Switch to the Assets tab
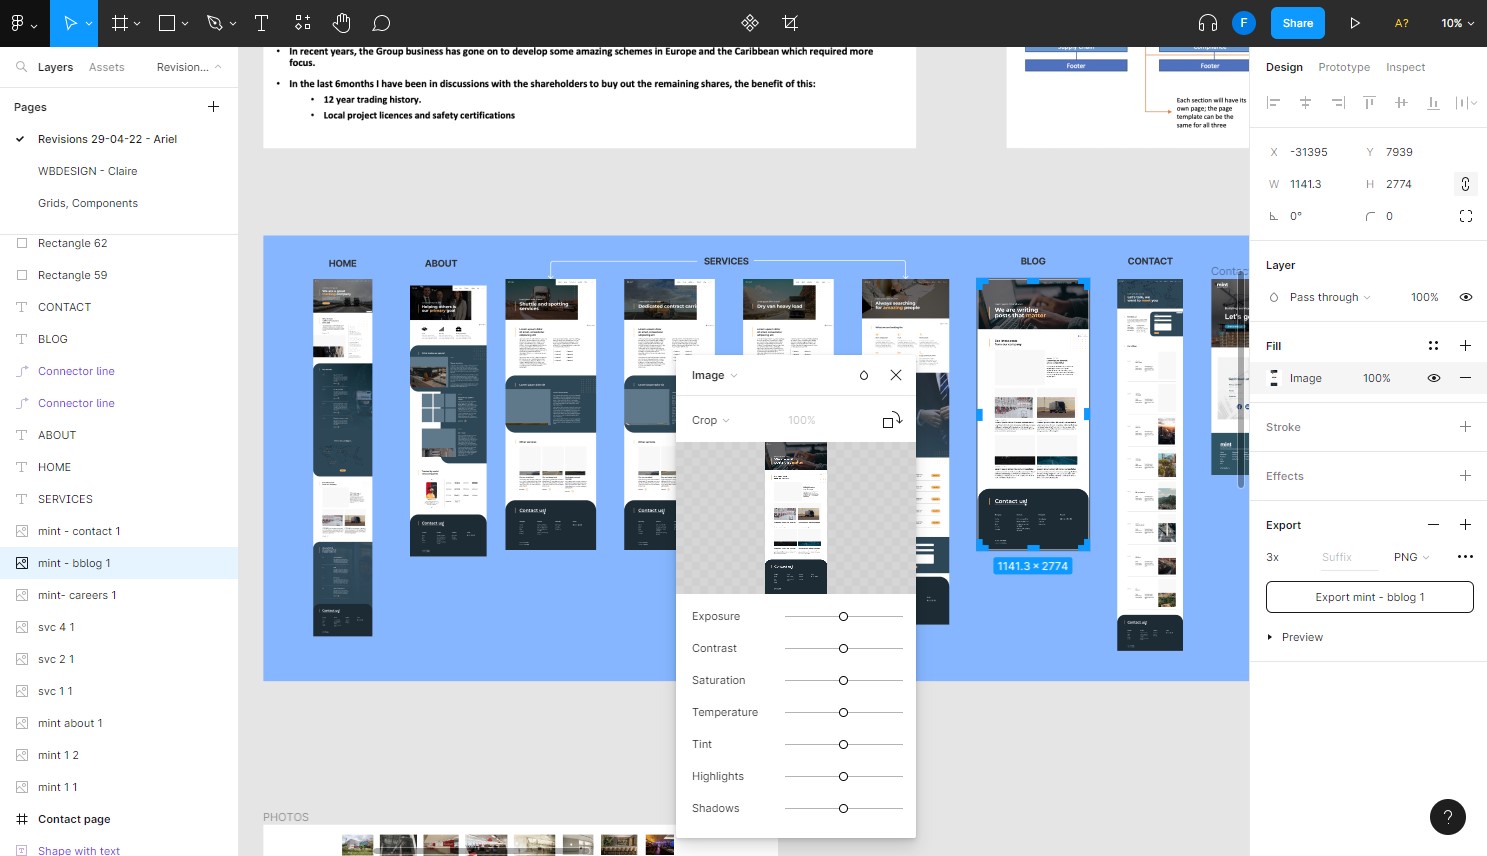 (107, 67)
